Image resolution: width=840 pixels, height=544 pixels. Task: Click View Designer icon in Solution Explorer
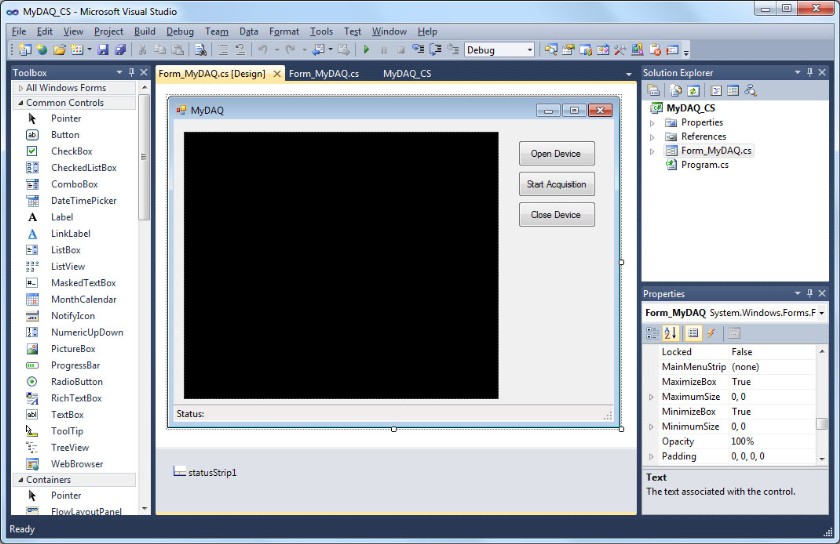(x=733, y=91)
